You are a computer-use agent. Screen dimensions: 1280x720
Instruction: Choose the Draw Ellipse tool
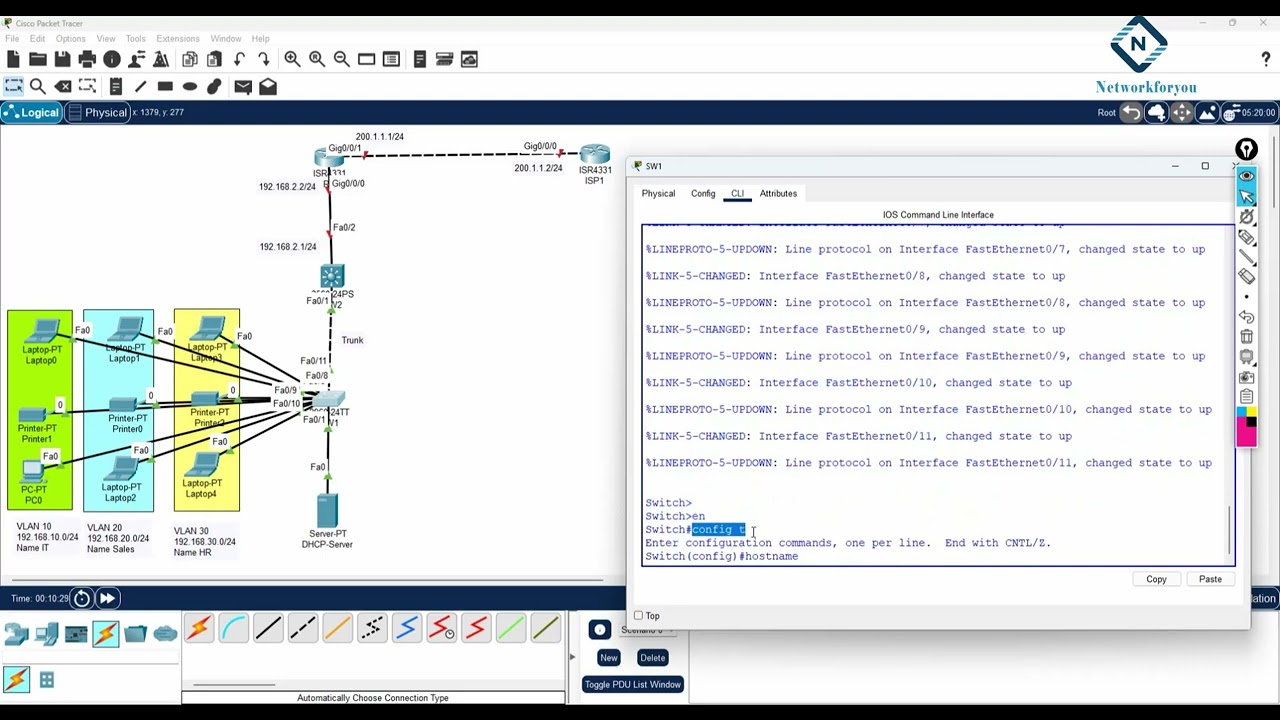190,86
